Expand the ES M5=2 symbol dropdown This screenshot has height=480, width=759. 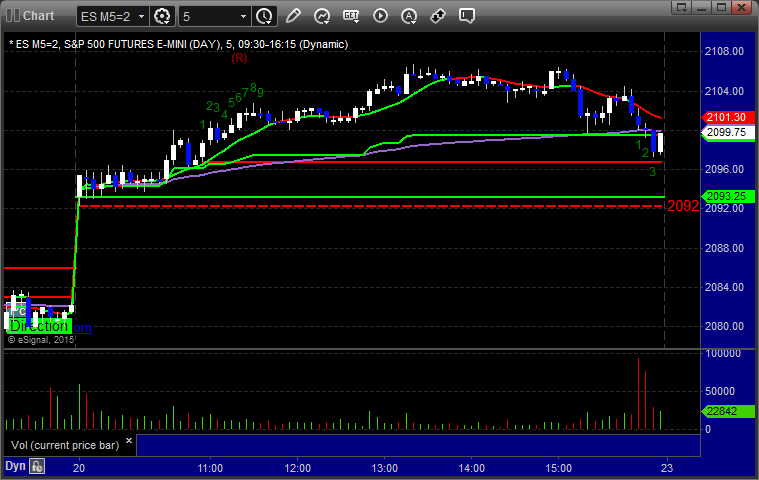[141, 16]
